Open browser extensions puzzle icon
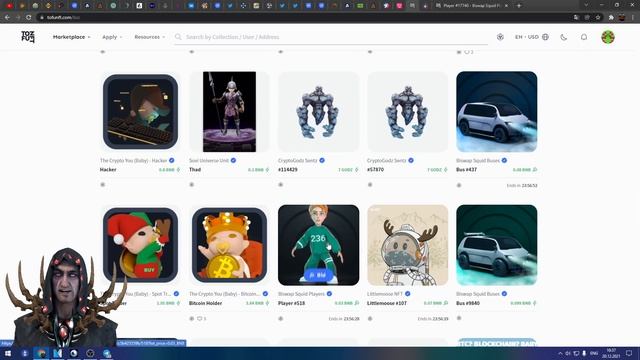This screenshot has height=360, width=640. [x=611, y=17]
